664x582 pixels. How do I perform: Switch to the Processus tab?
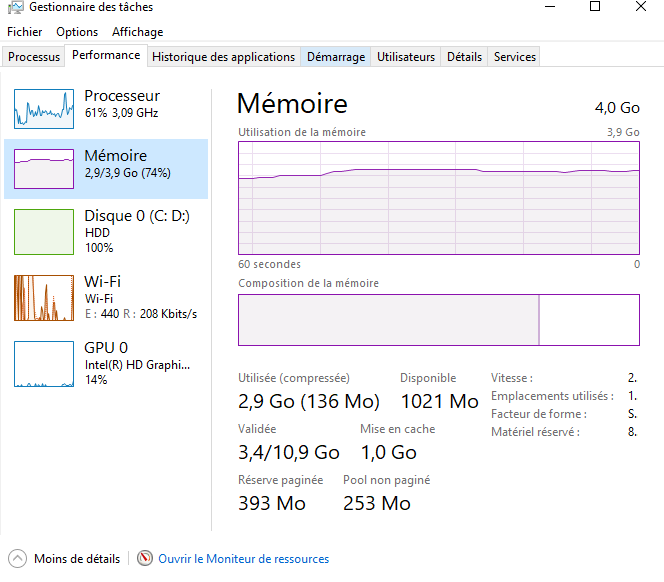(34, 57)
